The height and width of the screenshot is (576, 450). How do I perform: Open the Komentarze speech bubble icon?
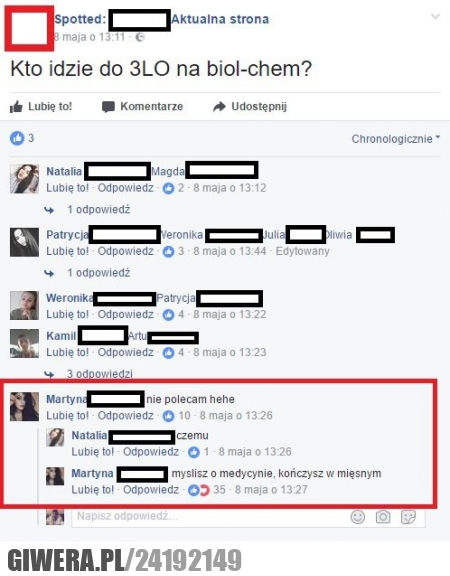[108, 107]
